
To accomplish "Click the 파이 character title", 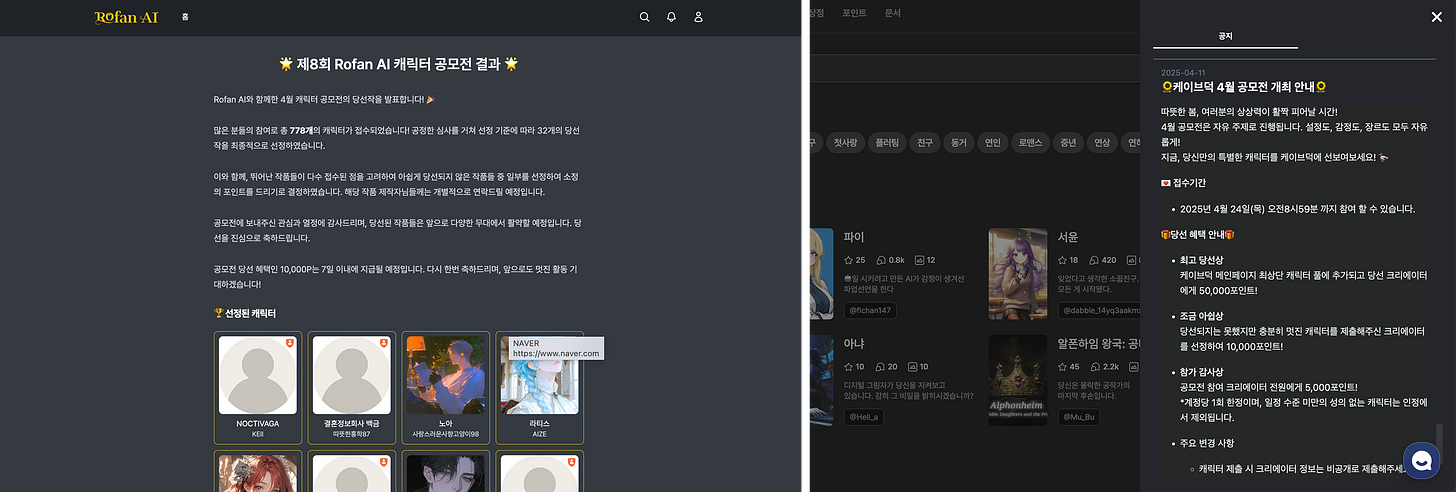I will tap(854, 237).
